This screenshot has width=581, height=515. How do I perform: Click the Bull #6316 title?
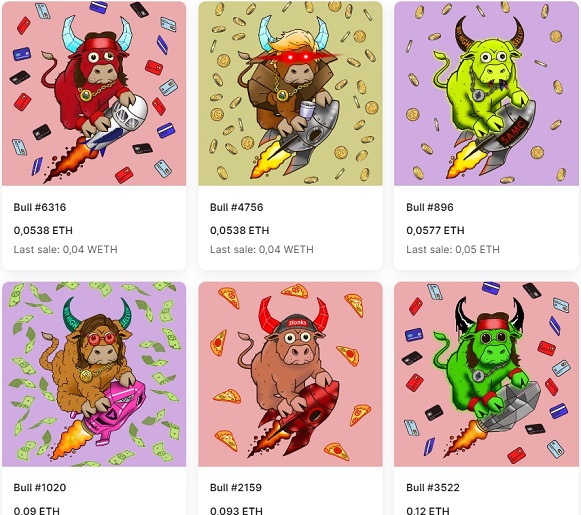pyautogui.click(x=40, y=207)
